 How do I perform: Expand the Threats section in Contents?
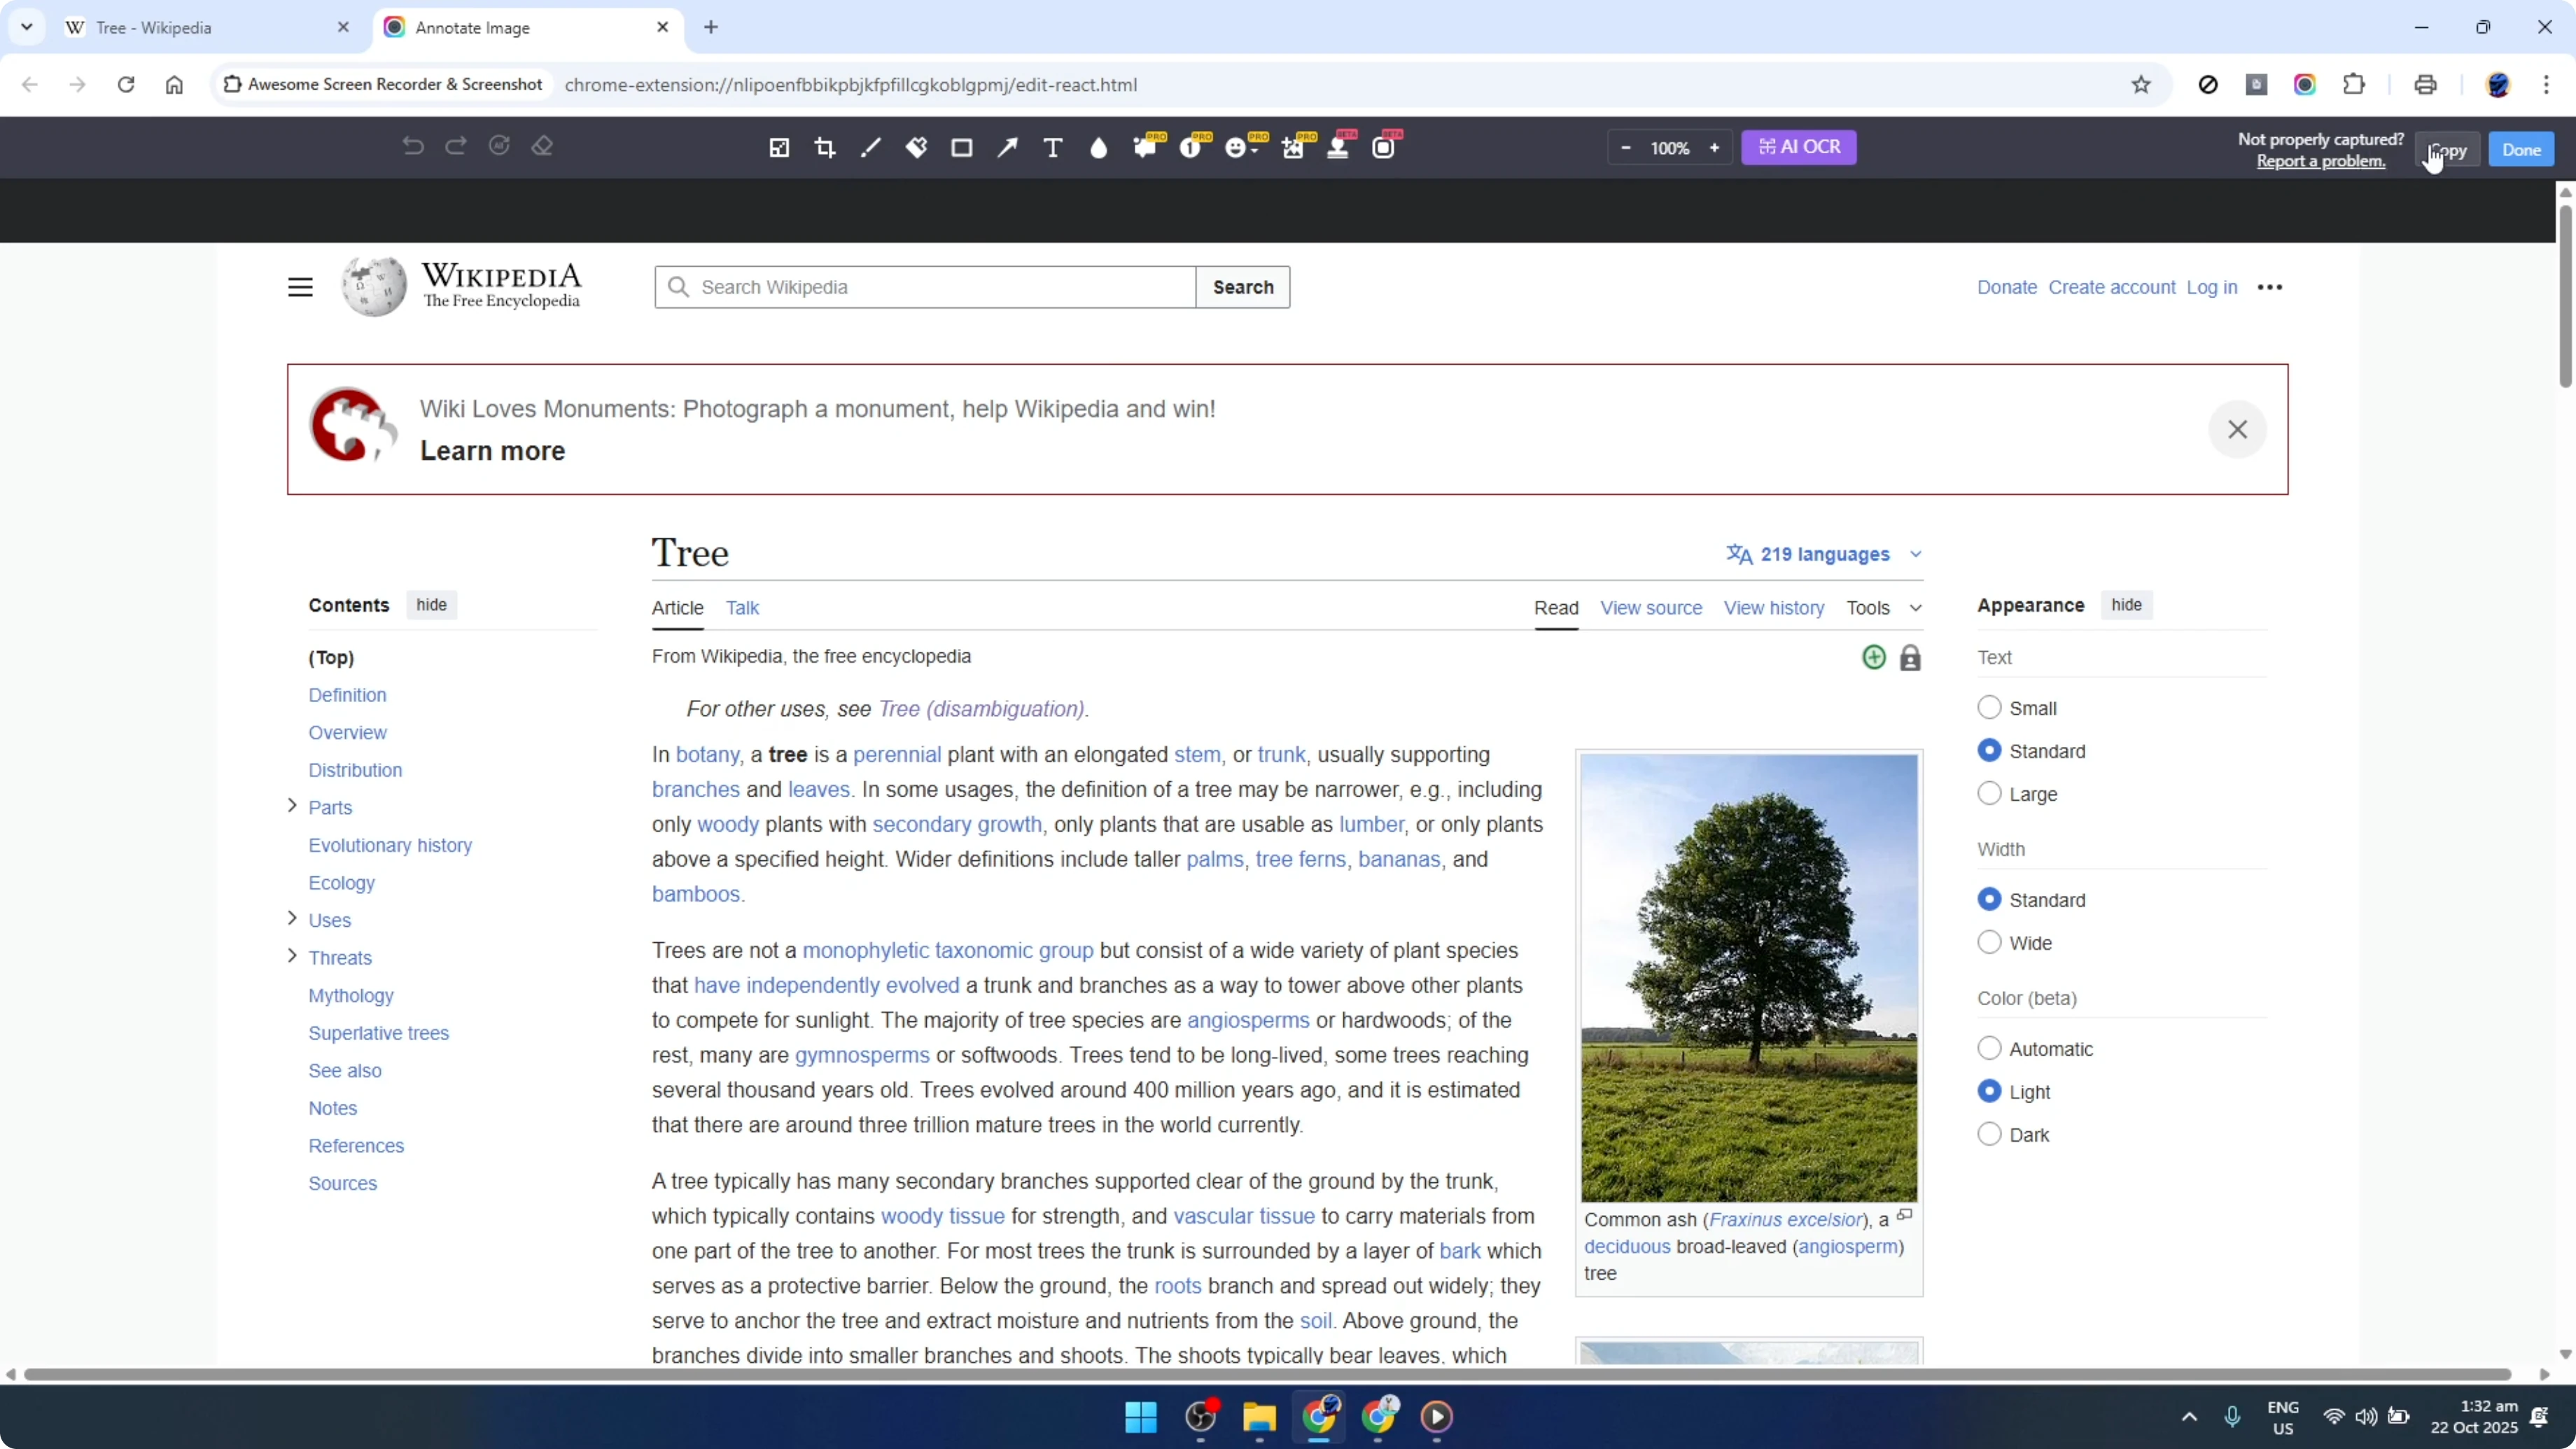[292, 957]
